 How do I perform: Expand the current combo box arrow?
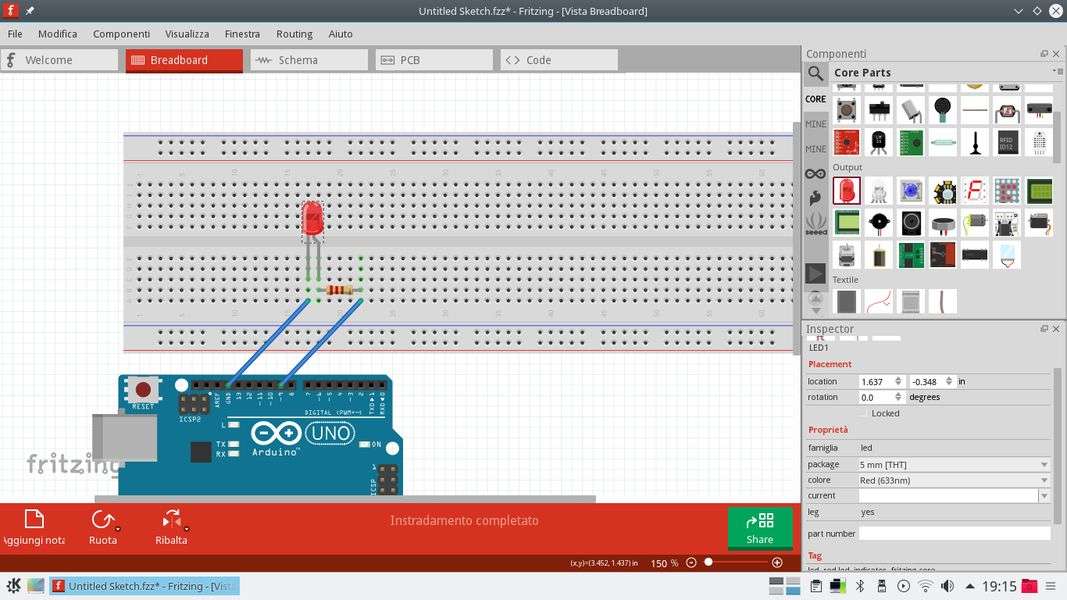pyautogui.click(x=1044, y=496)
